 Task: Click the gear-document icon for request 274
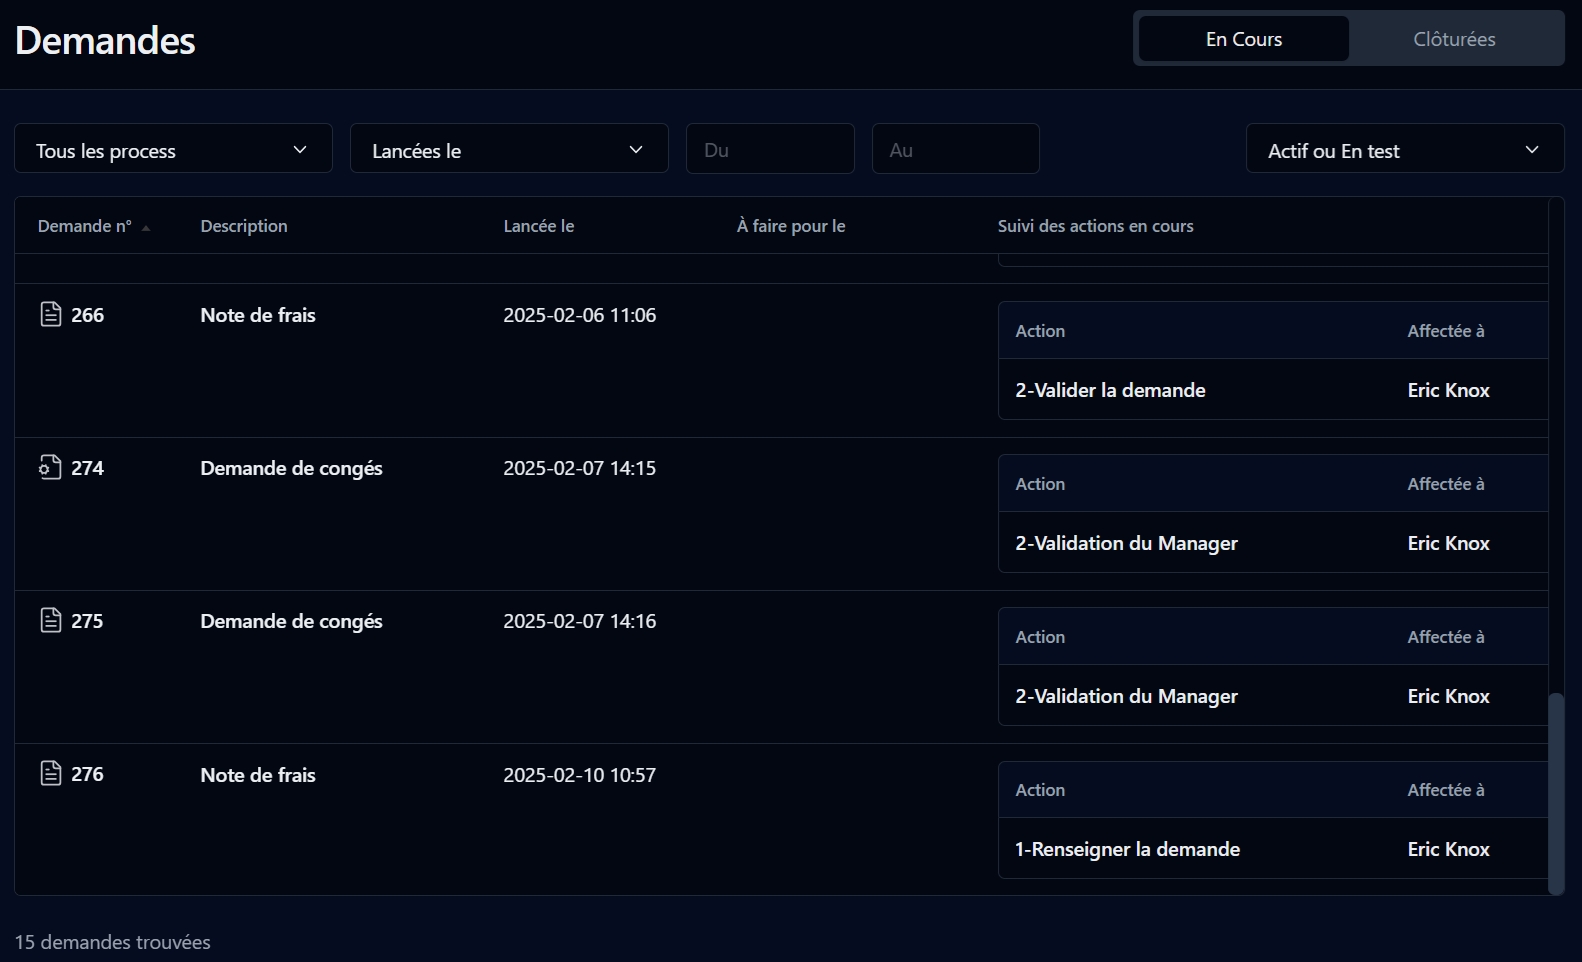[x=50, y=467]
